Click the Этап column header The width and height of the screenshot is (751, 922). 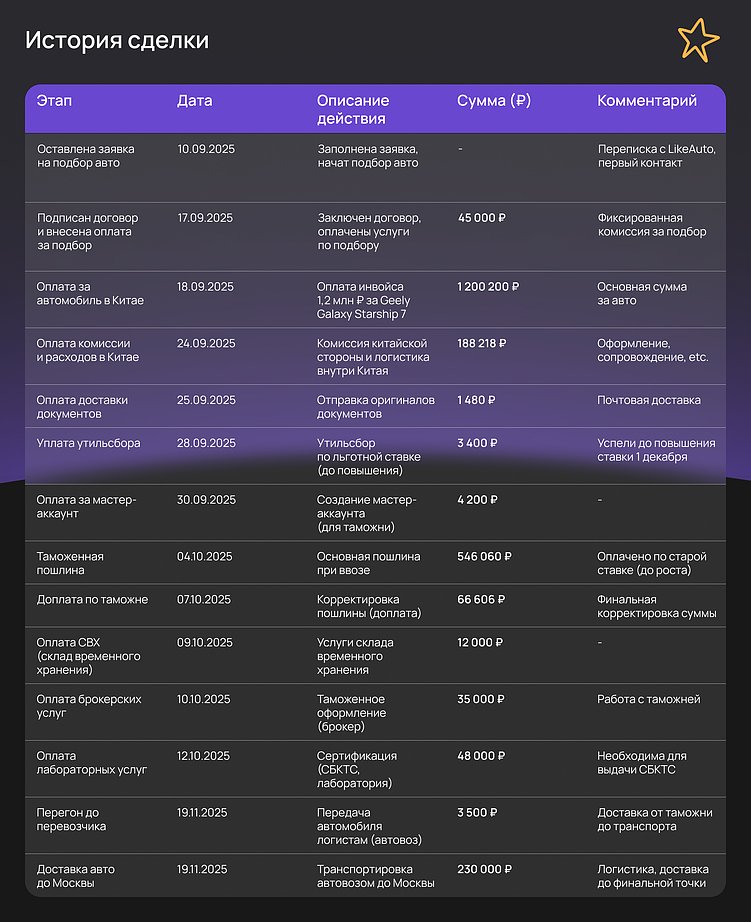54,101
